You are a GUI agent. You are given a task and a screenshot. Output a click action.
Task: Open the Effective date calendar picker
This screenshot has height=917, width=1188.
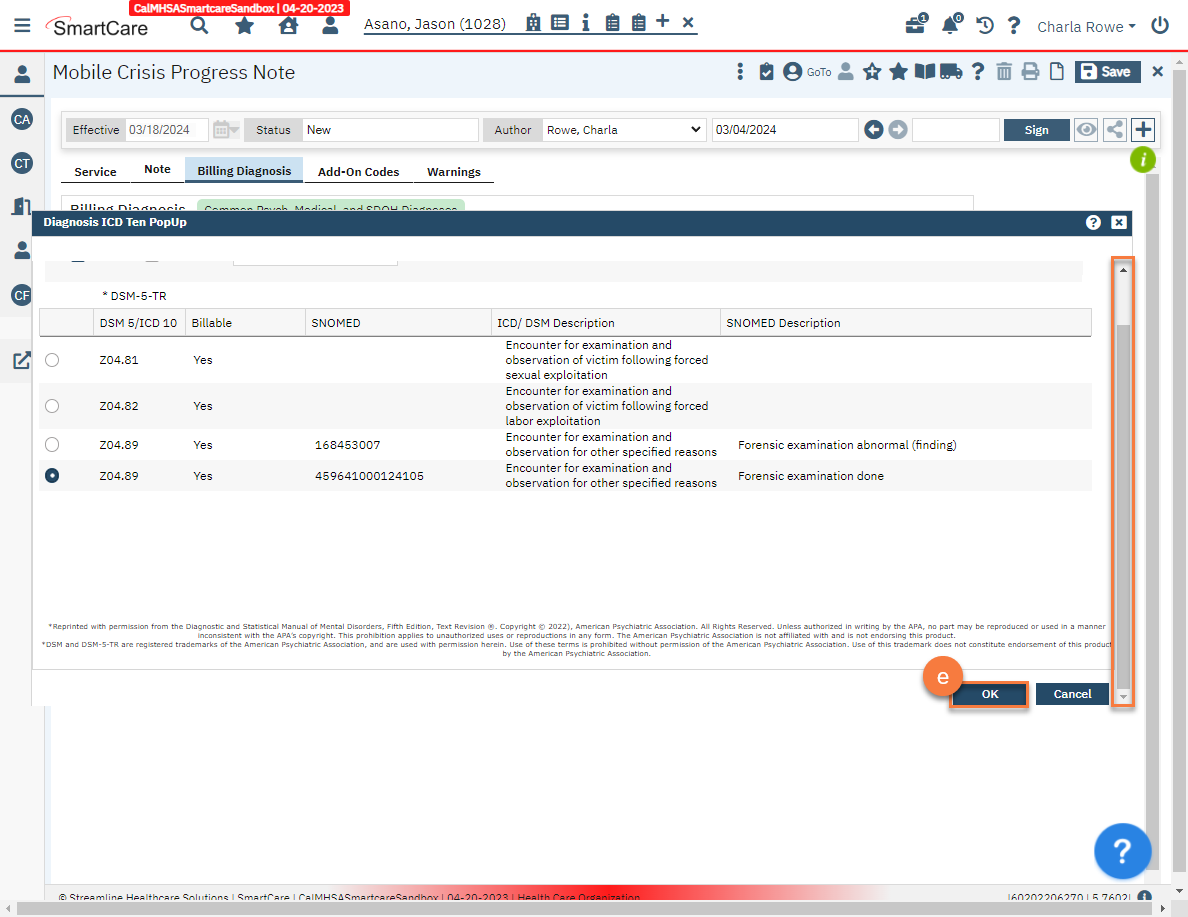[224, 130]
